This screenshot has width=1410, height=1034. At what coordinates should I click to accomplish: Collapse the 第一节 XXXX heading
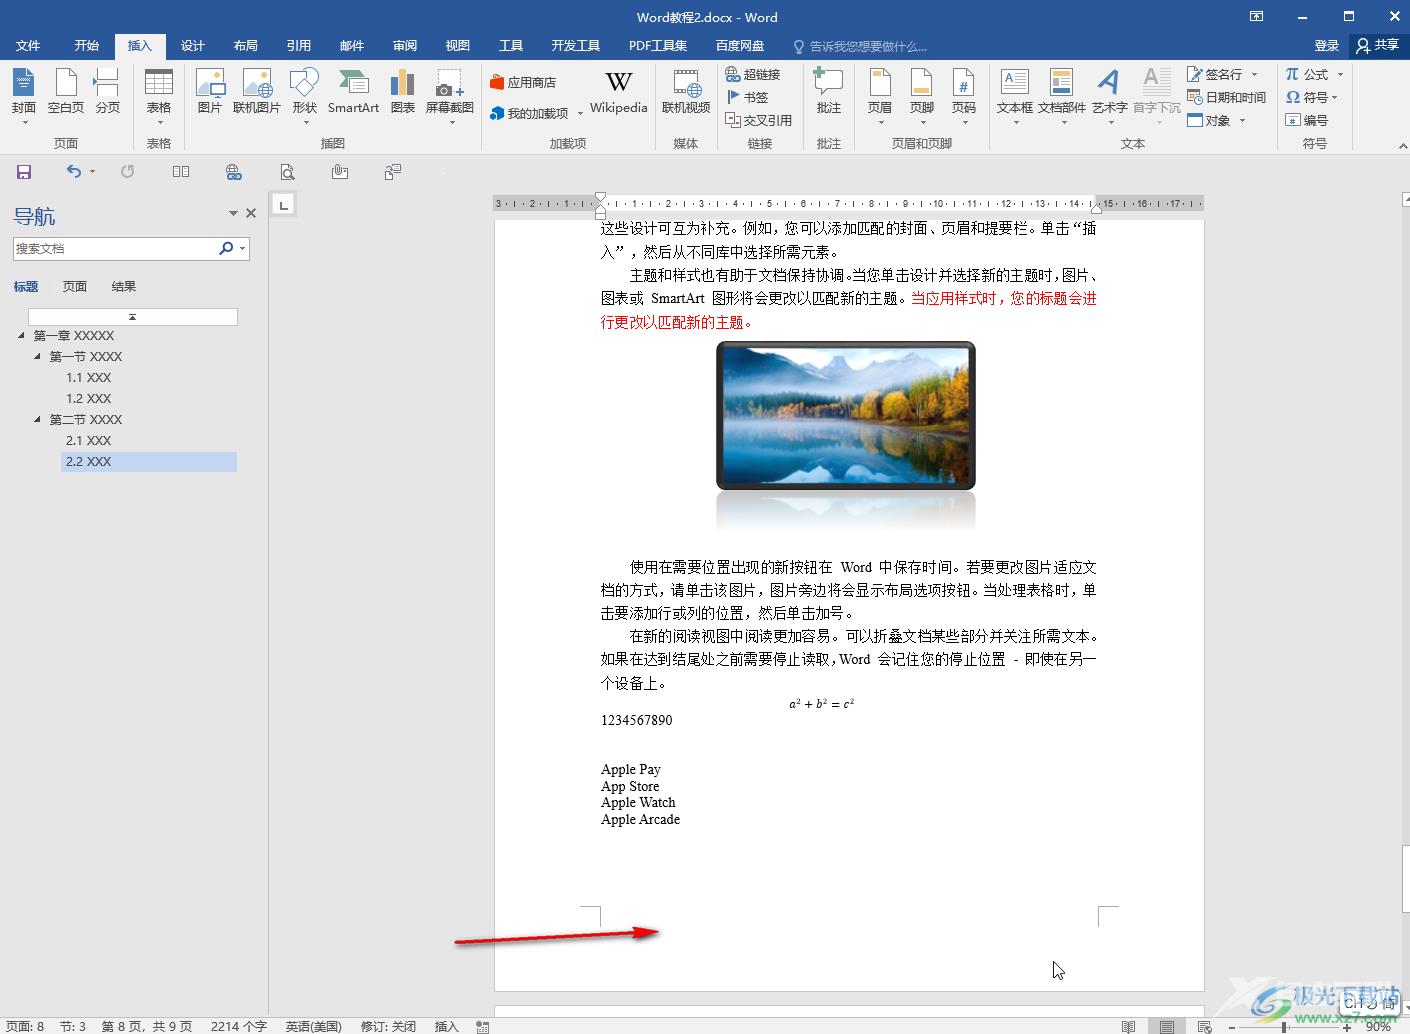click(x=38, y=356)
